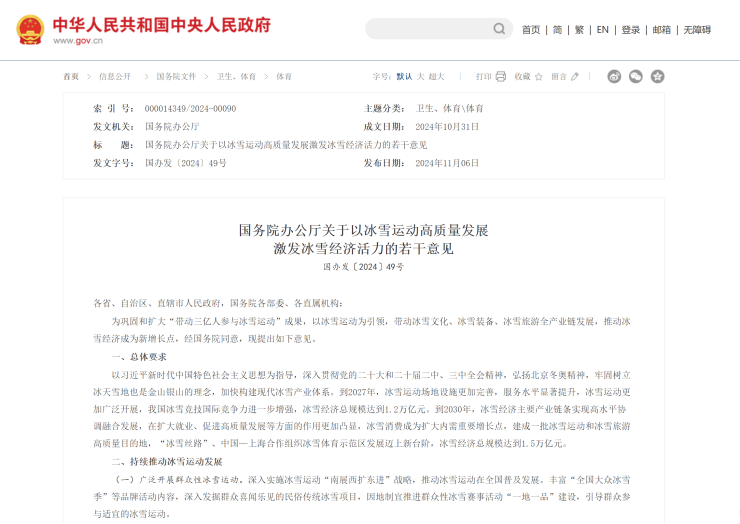Viewport: 740px width, 524px height.
Task: Click the 登录 login link
Action: click(630, 30)
